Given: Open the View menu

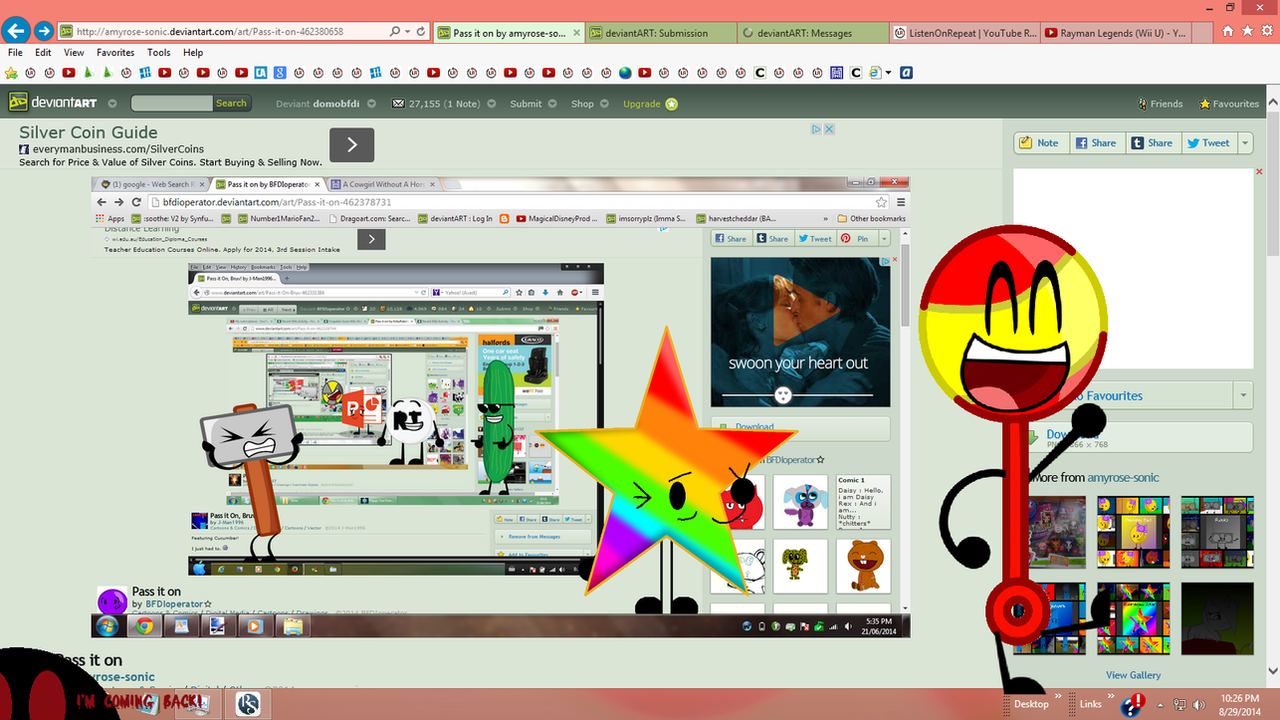Looking at the screenshot, I should tap(74, 52).
